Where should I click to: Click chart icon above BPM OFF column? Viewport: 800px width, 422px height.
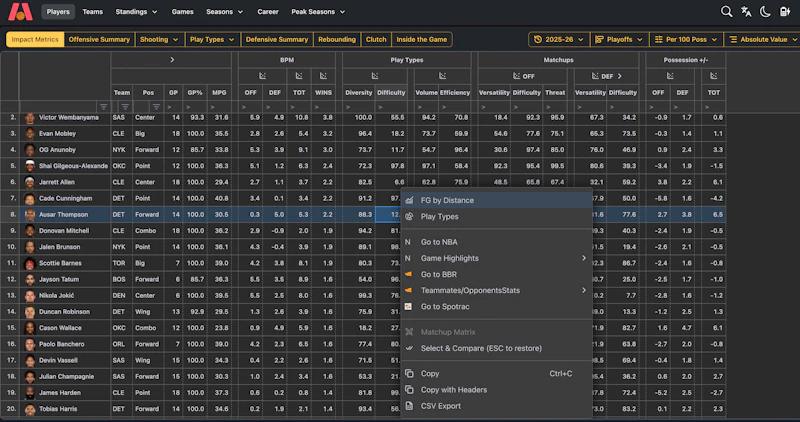(262, 76)
